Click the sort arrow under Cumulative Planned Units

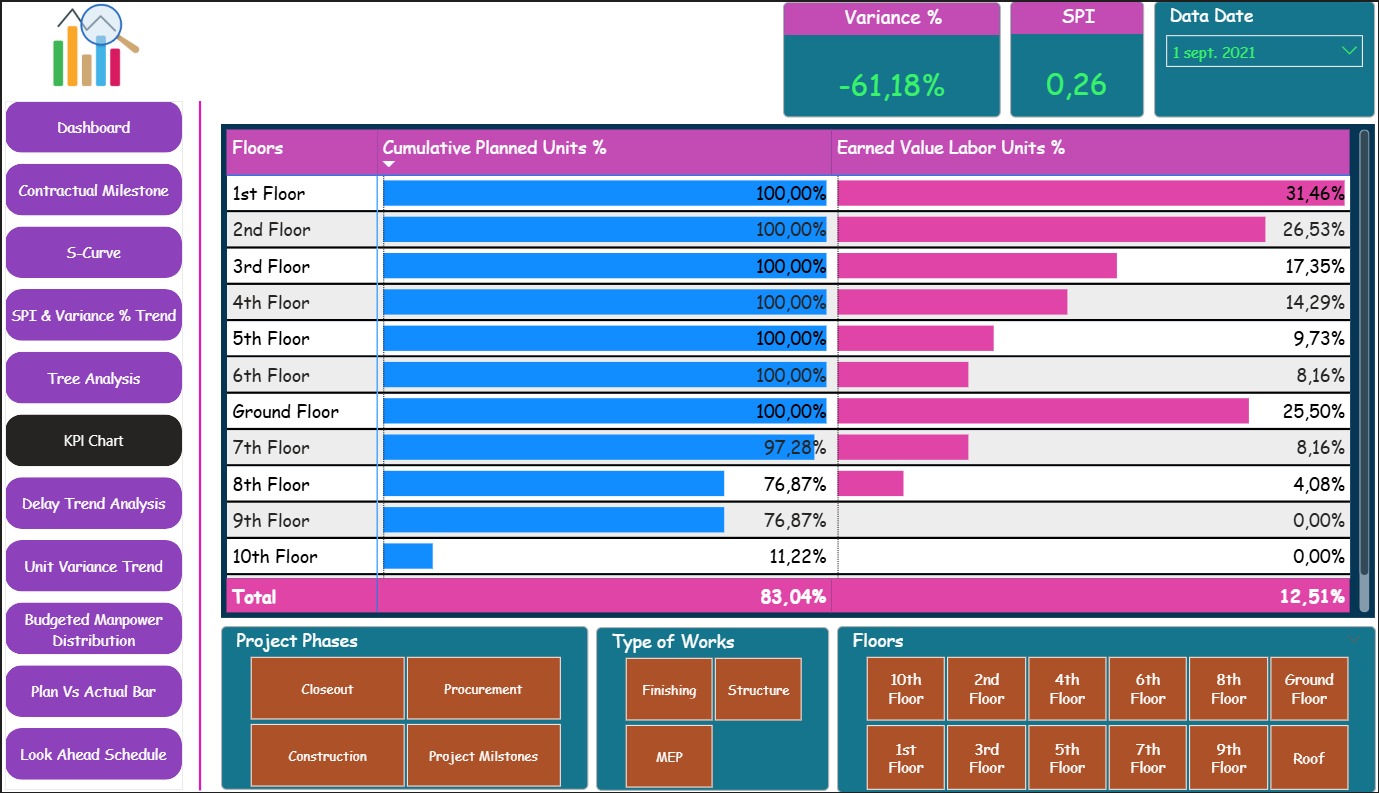[390, 164]
